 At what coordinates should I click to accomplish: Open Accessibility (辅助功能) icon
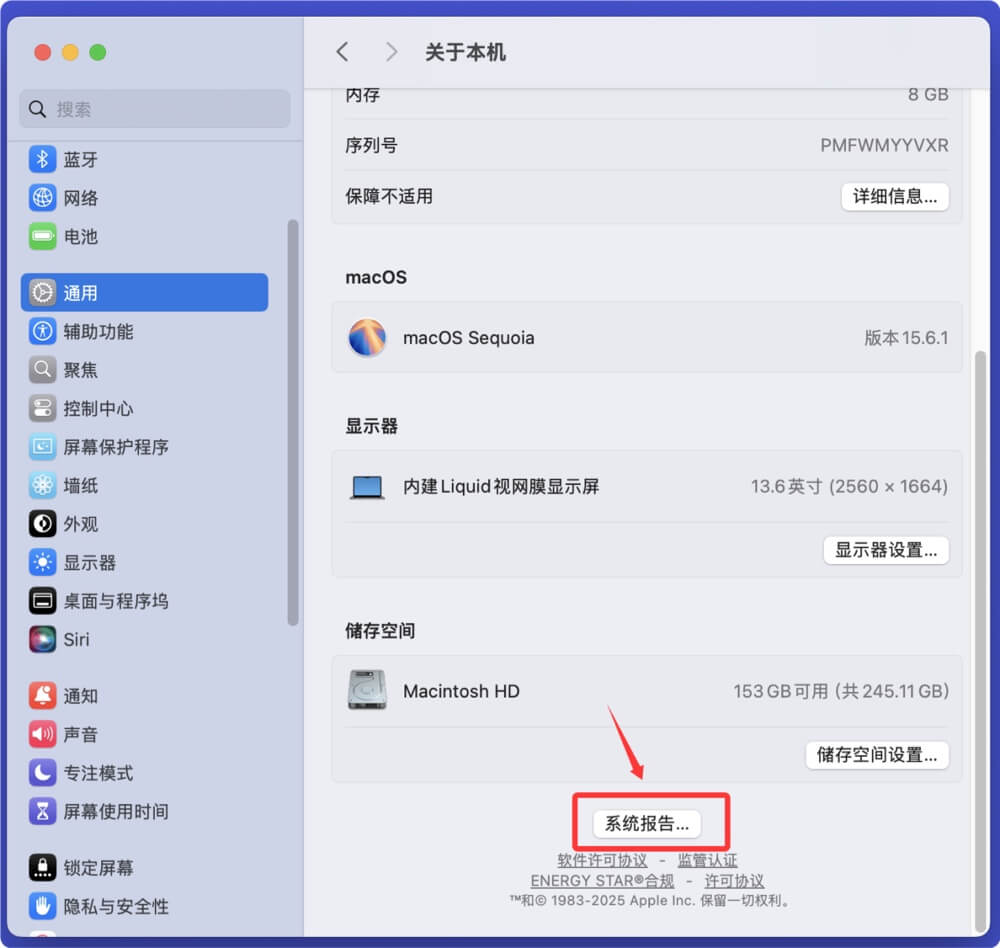point(42,331)
